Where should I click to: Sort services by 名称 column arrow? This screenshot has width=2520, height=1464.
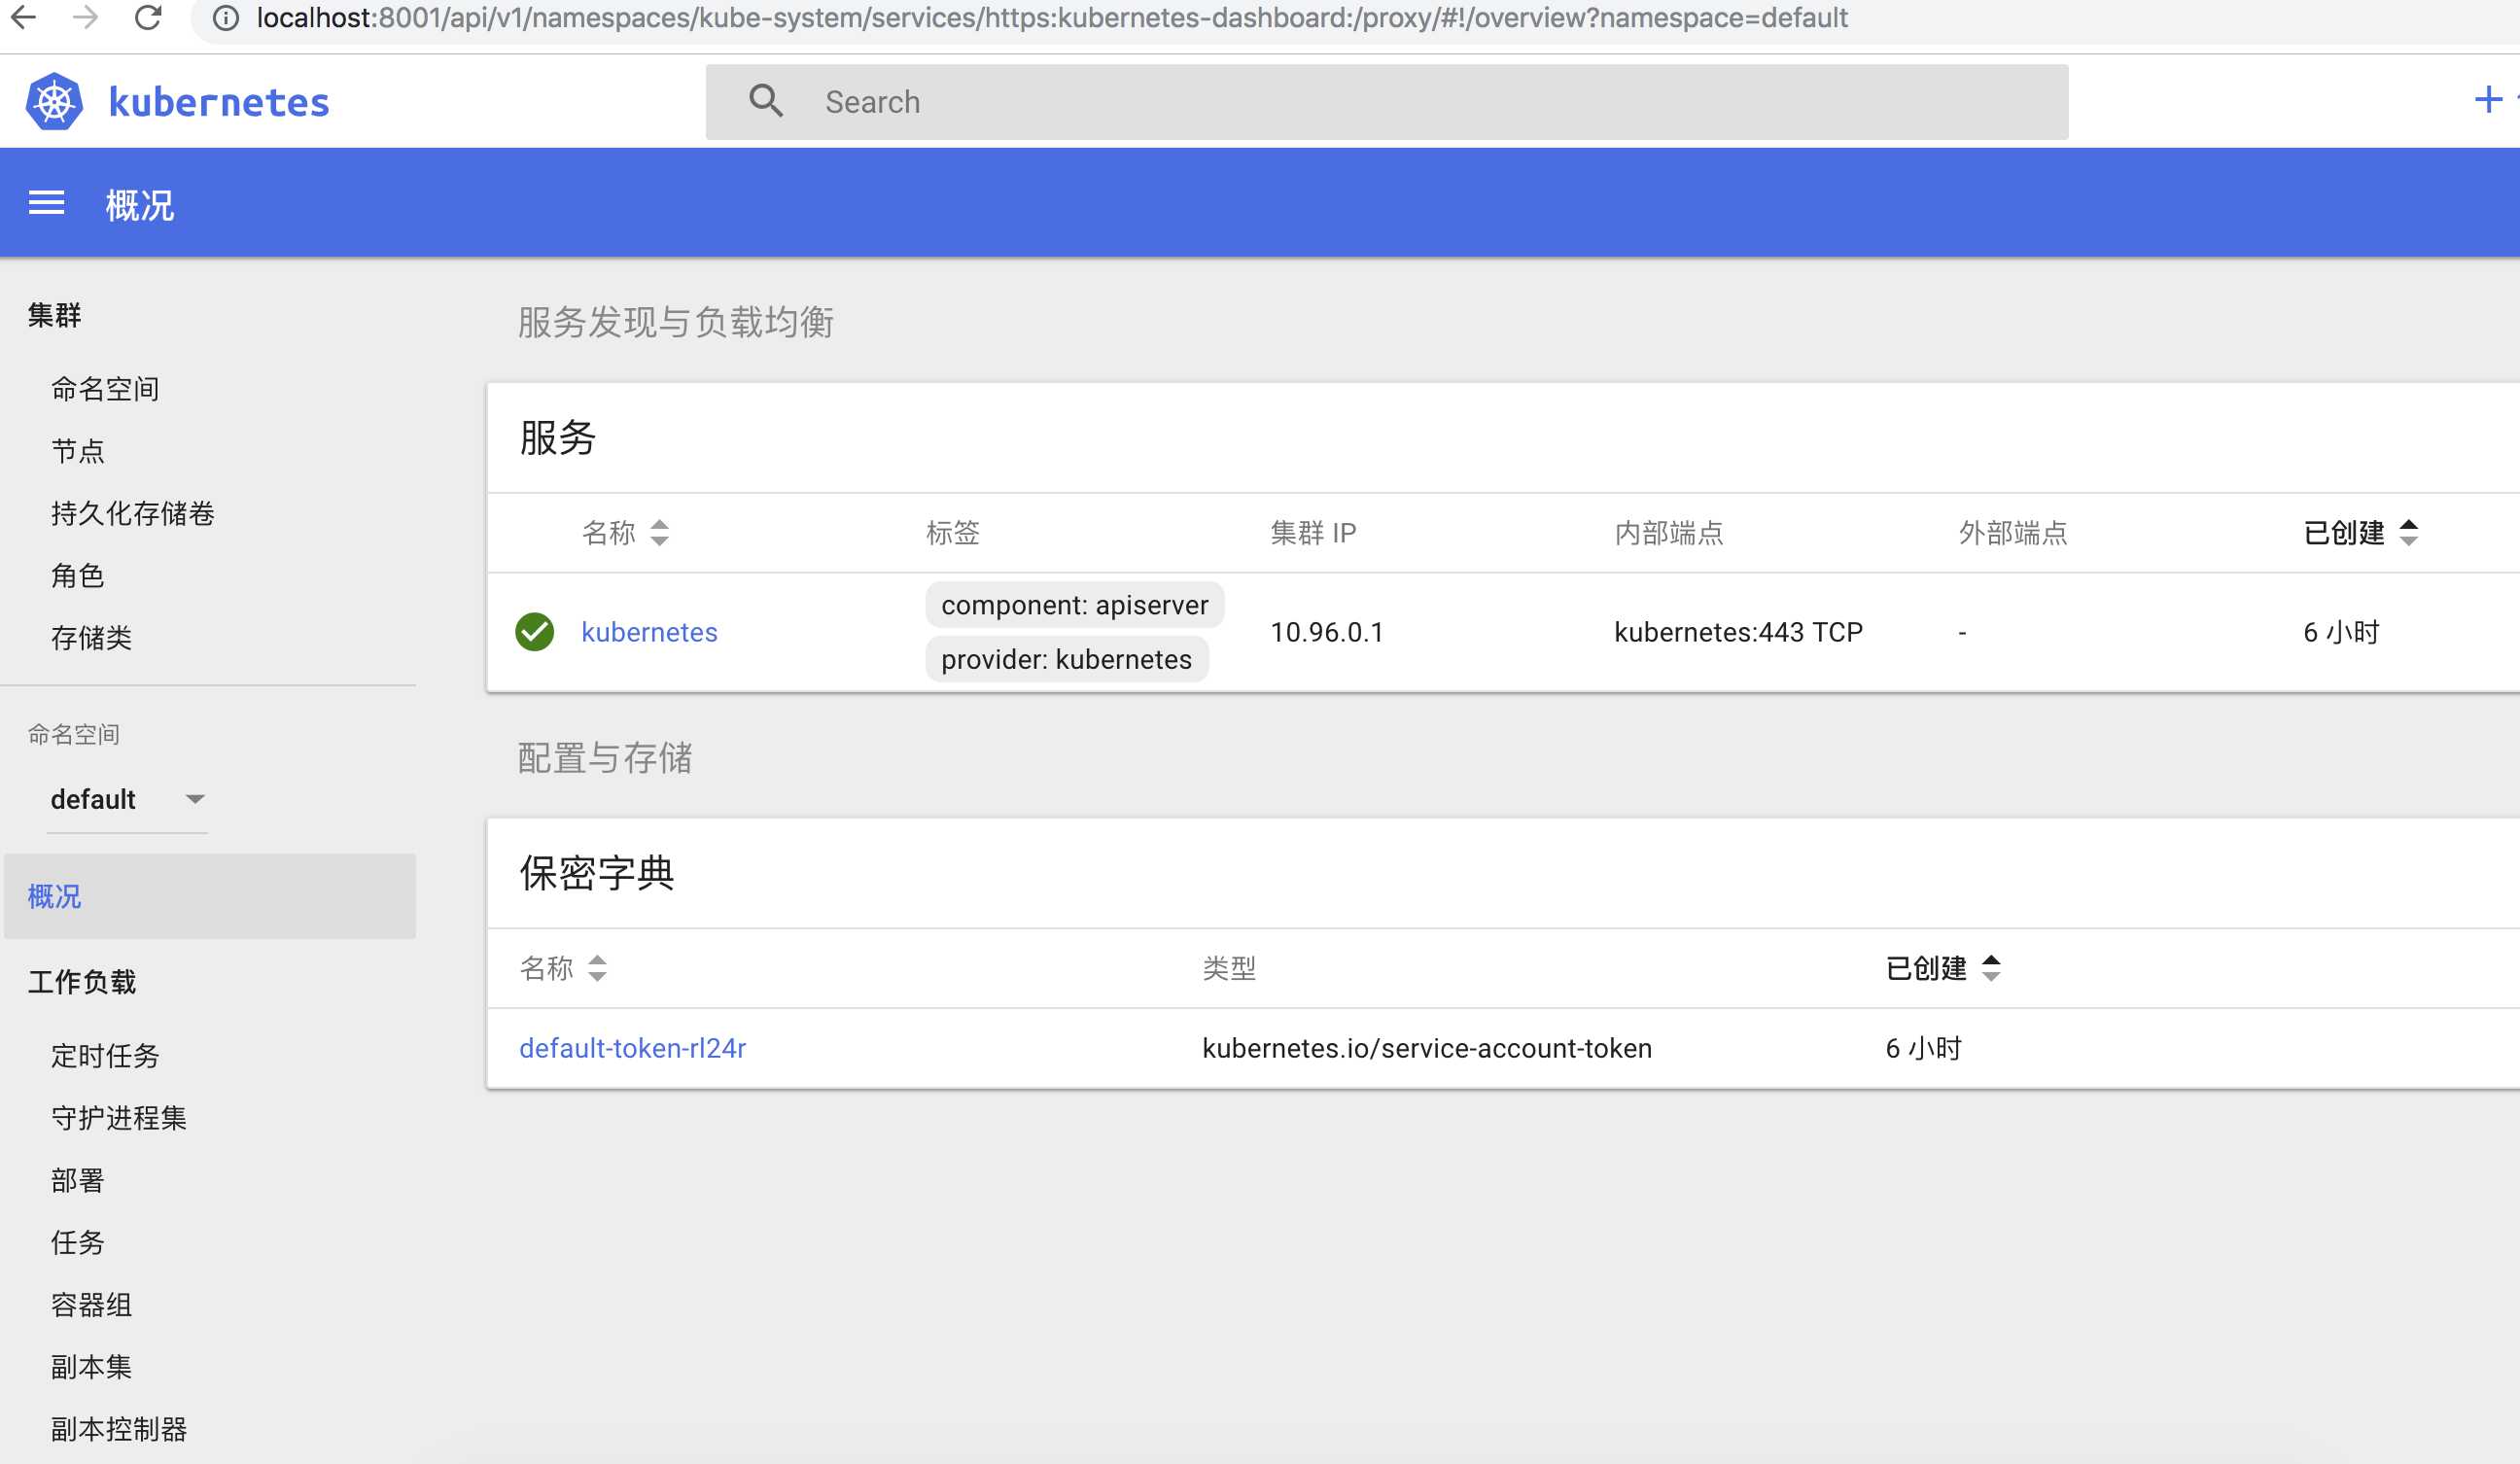pos(659,532)
